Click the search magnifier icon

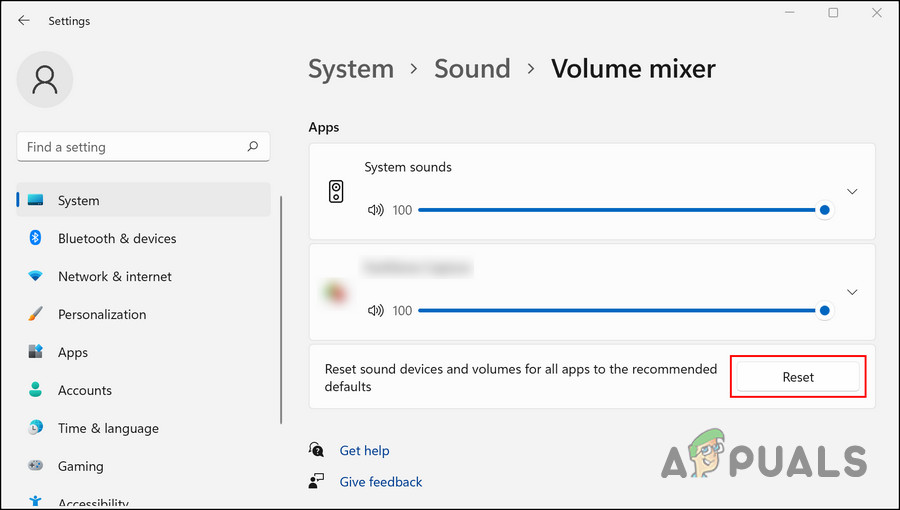pyautogui.click(x=253, y=147)
